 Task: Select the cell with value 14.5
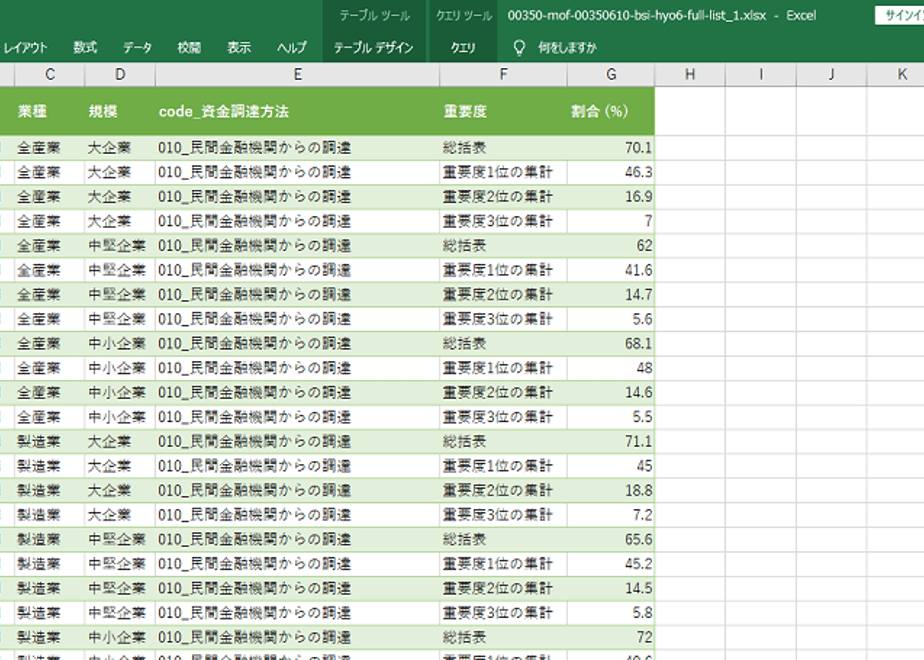611,588
